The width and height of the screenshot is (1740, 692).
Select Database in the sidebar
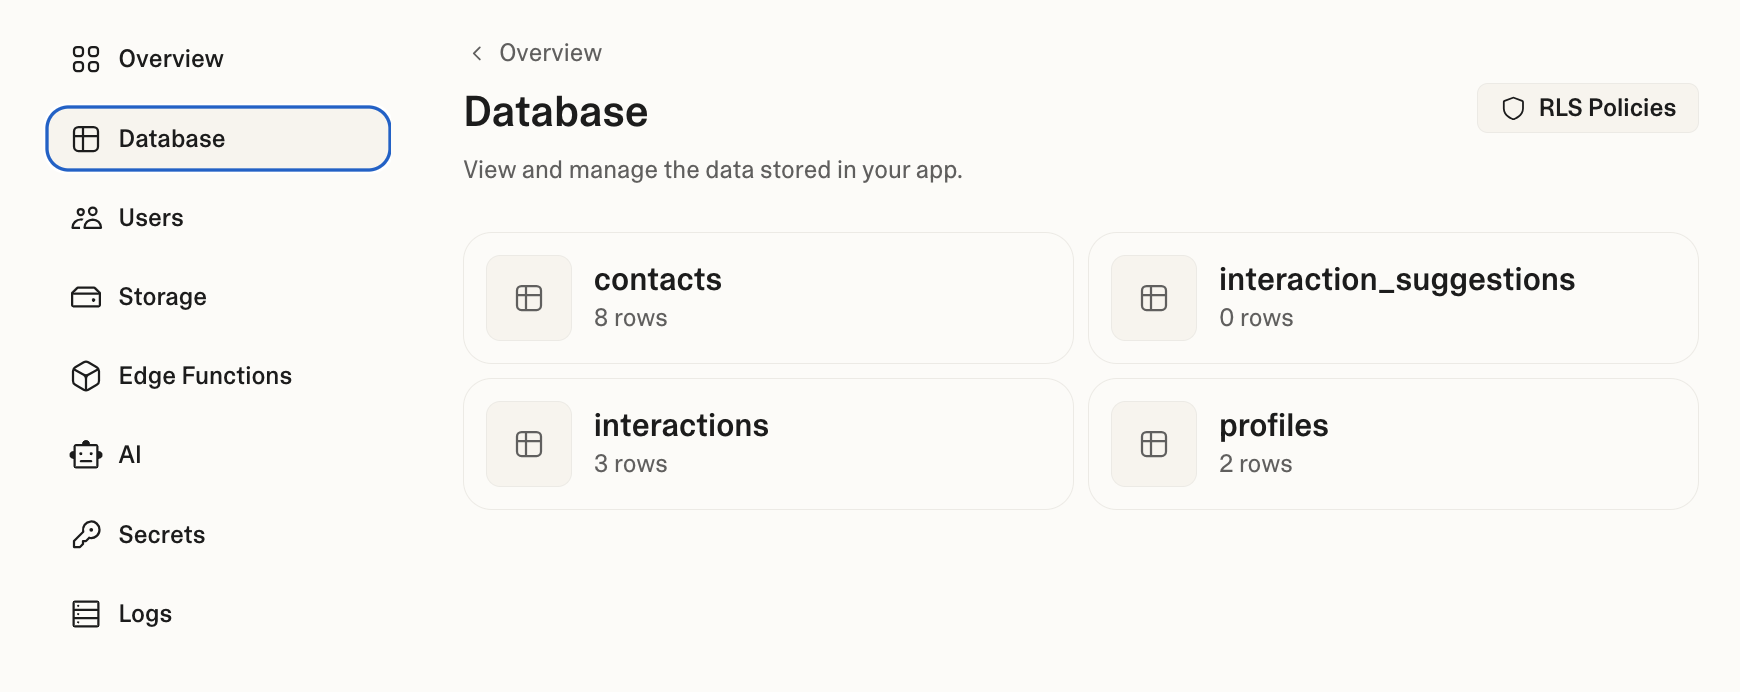pos(218,139)
